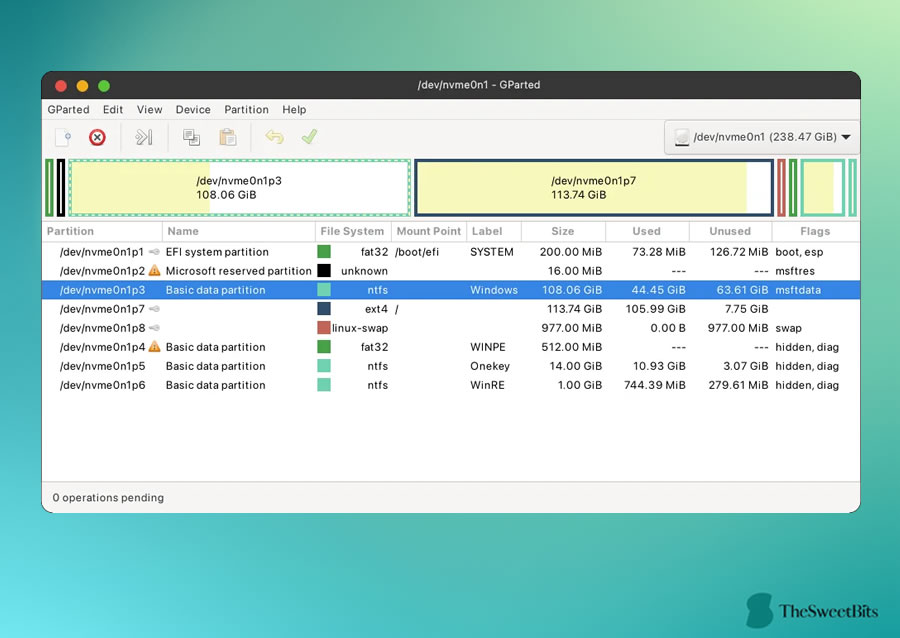The height and width of the screenshot is (638, 900).
Task: Click the Resize/Move partition toolbar icon
Action: [x=143, y=137]
